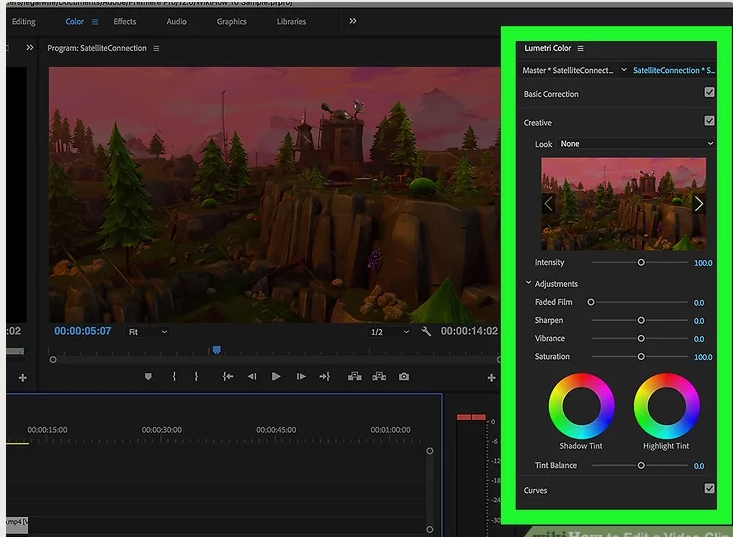
Task: Go to Out point
Action: click(x=324, y=377)
